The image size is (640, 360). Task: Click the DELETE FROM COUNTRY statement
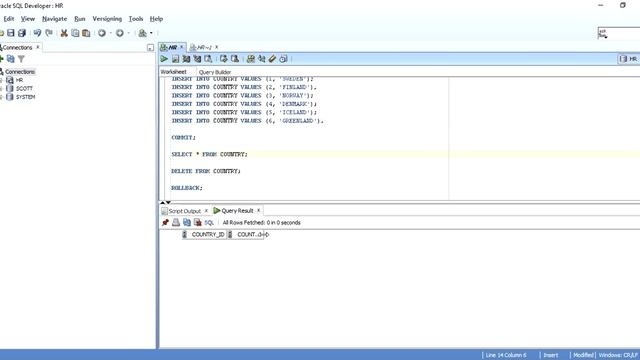(x=206, y=171)
